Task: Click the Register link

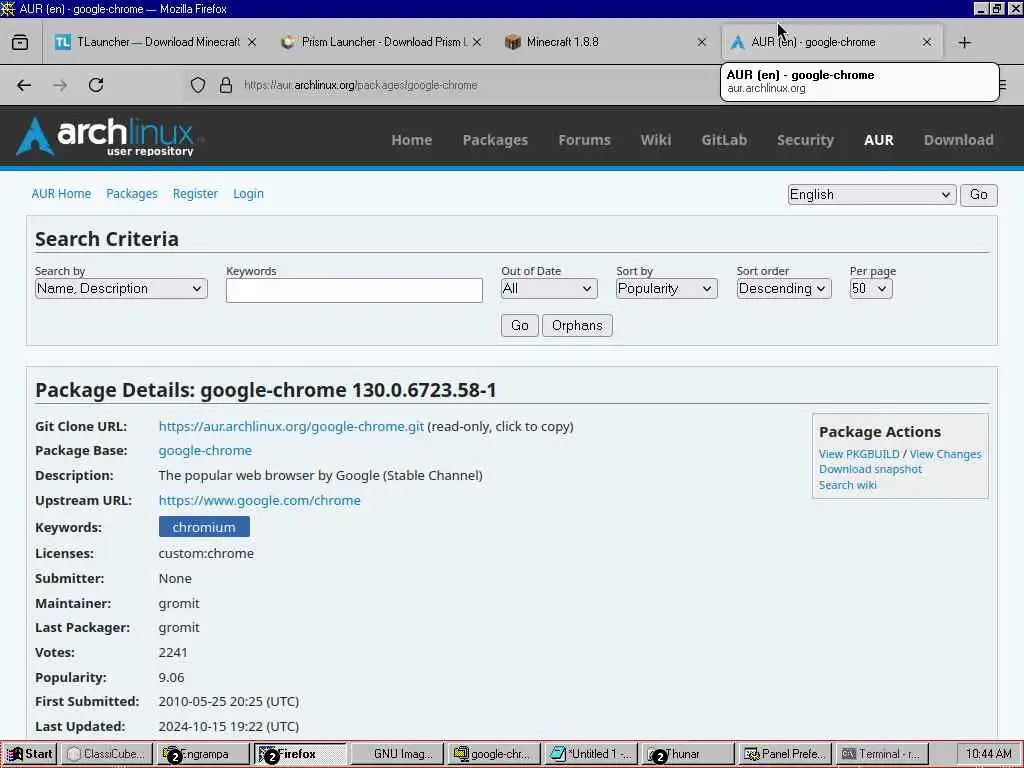Action: pos(195,193)
